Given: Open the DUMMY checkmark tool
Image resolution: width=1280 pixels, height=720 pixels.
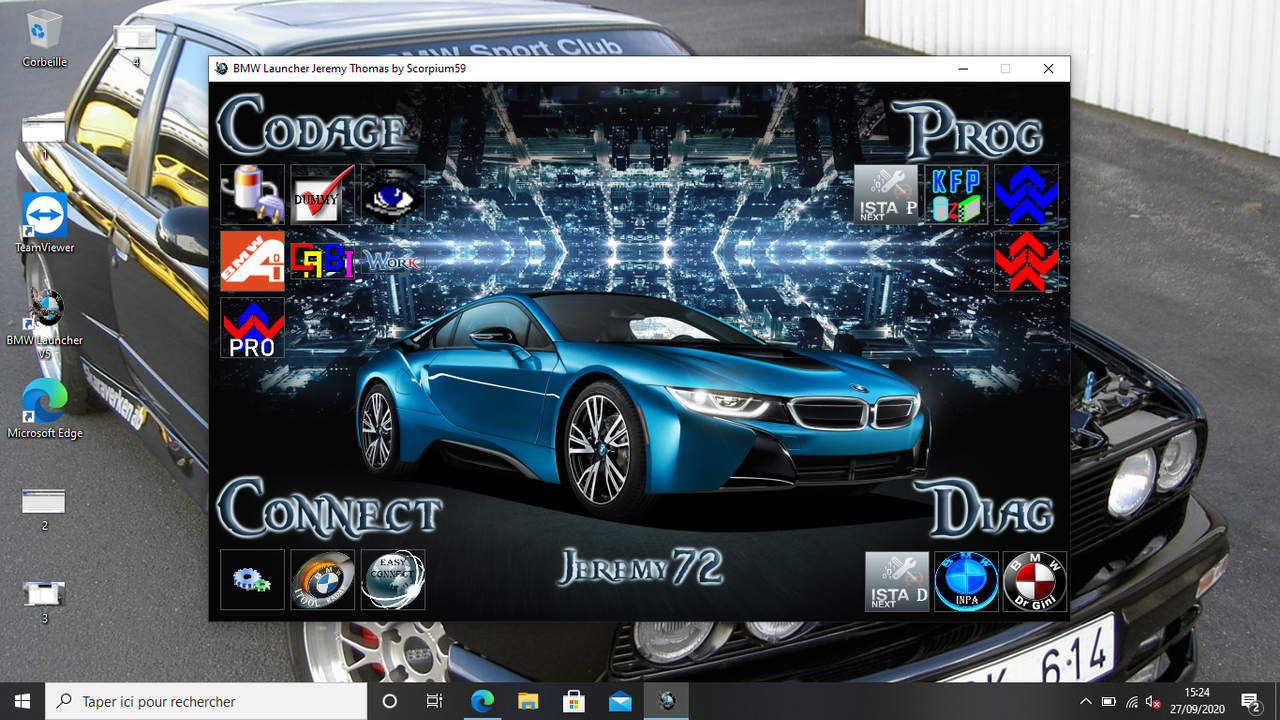Looking at the screenshot, I should coord(322,194).
